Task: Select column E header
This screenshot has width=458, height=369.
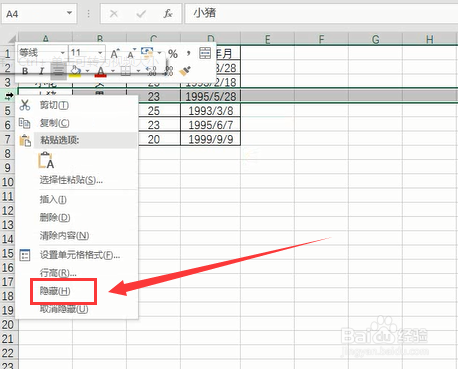Action: click(267, 39)
